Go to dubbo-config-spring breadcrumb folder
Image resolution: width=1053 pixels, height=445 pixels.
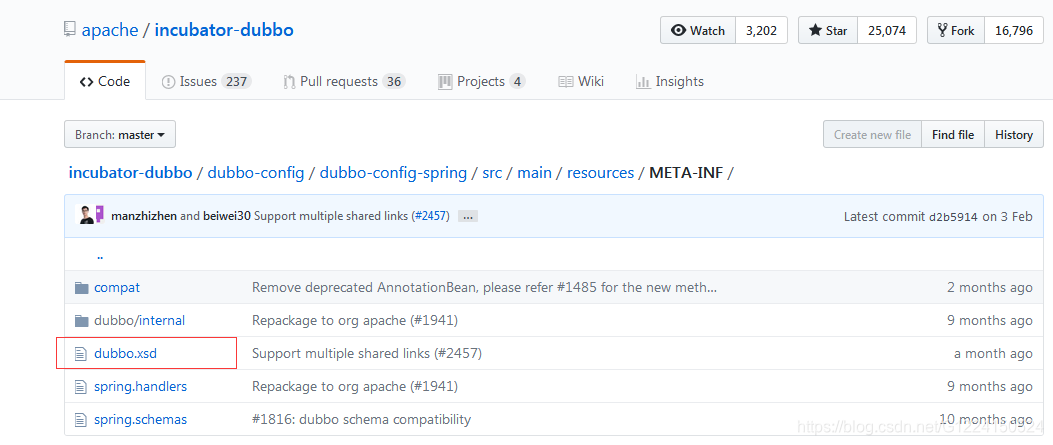point(393,172)
